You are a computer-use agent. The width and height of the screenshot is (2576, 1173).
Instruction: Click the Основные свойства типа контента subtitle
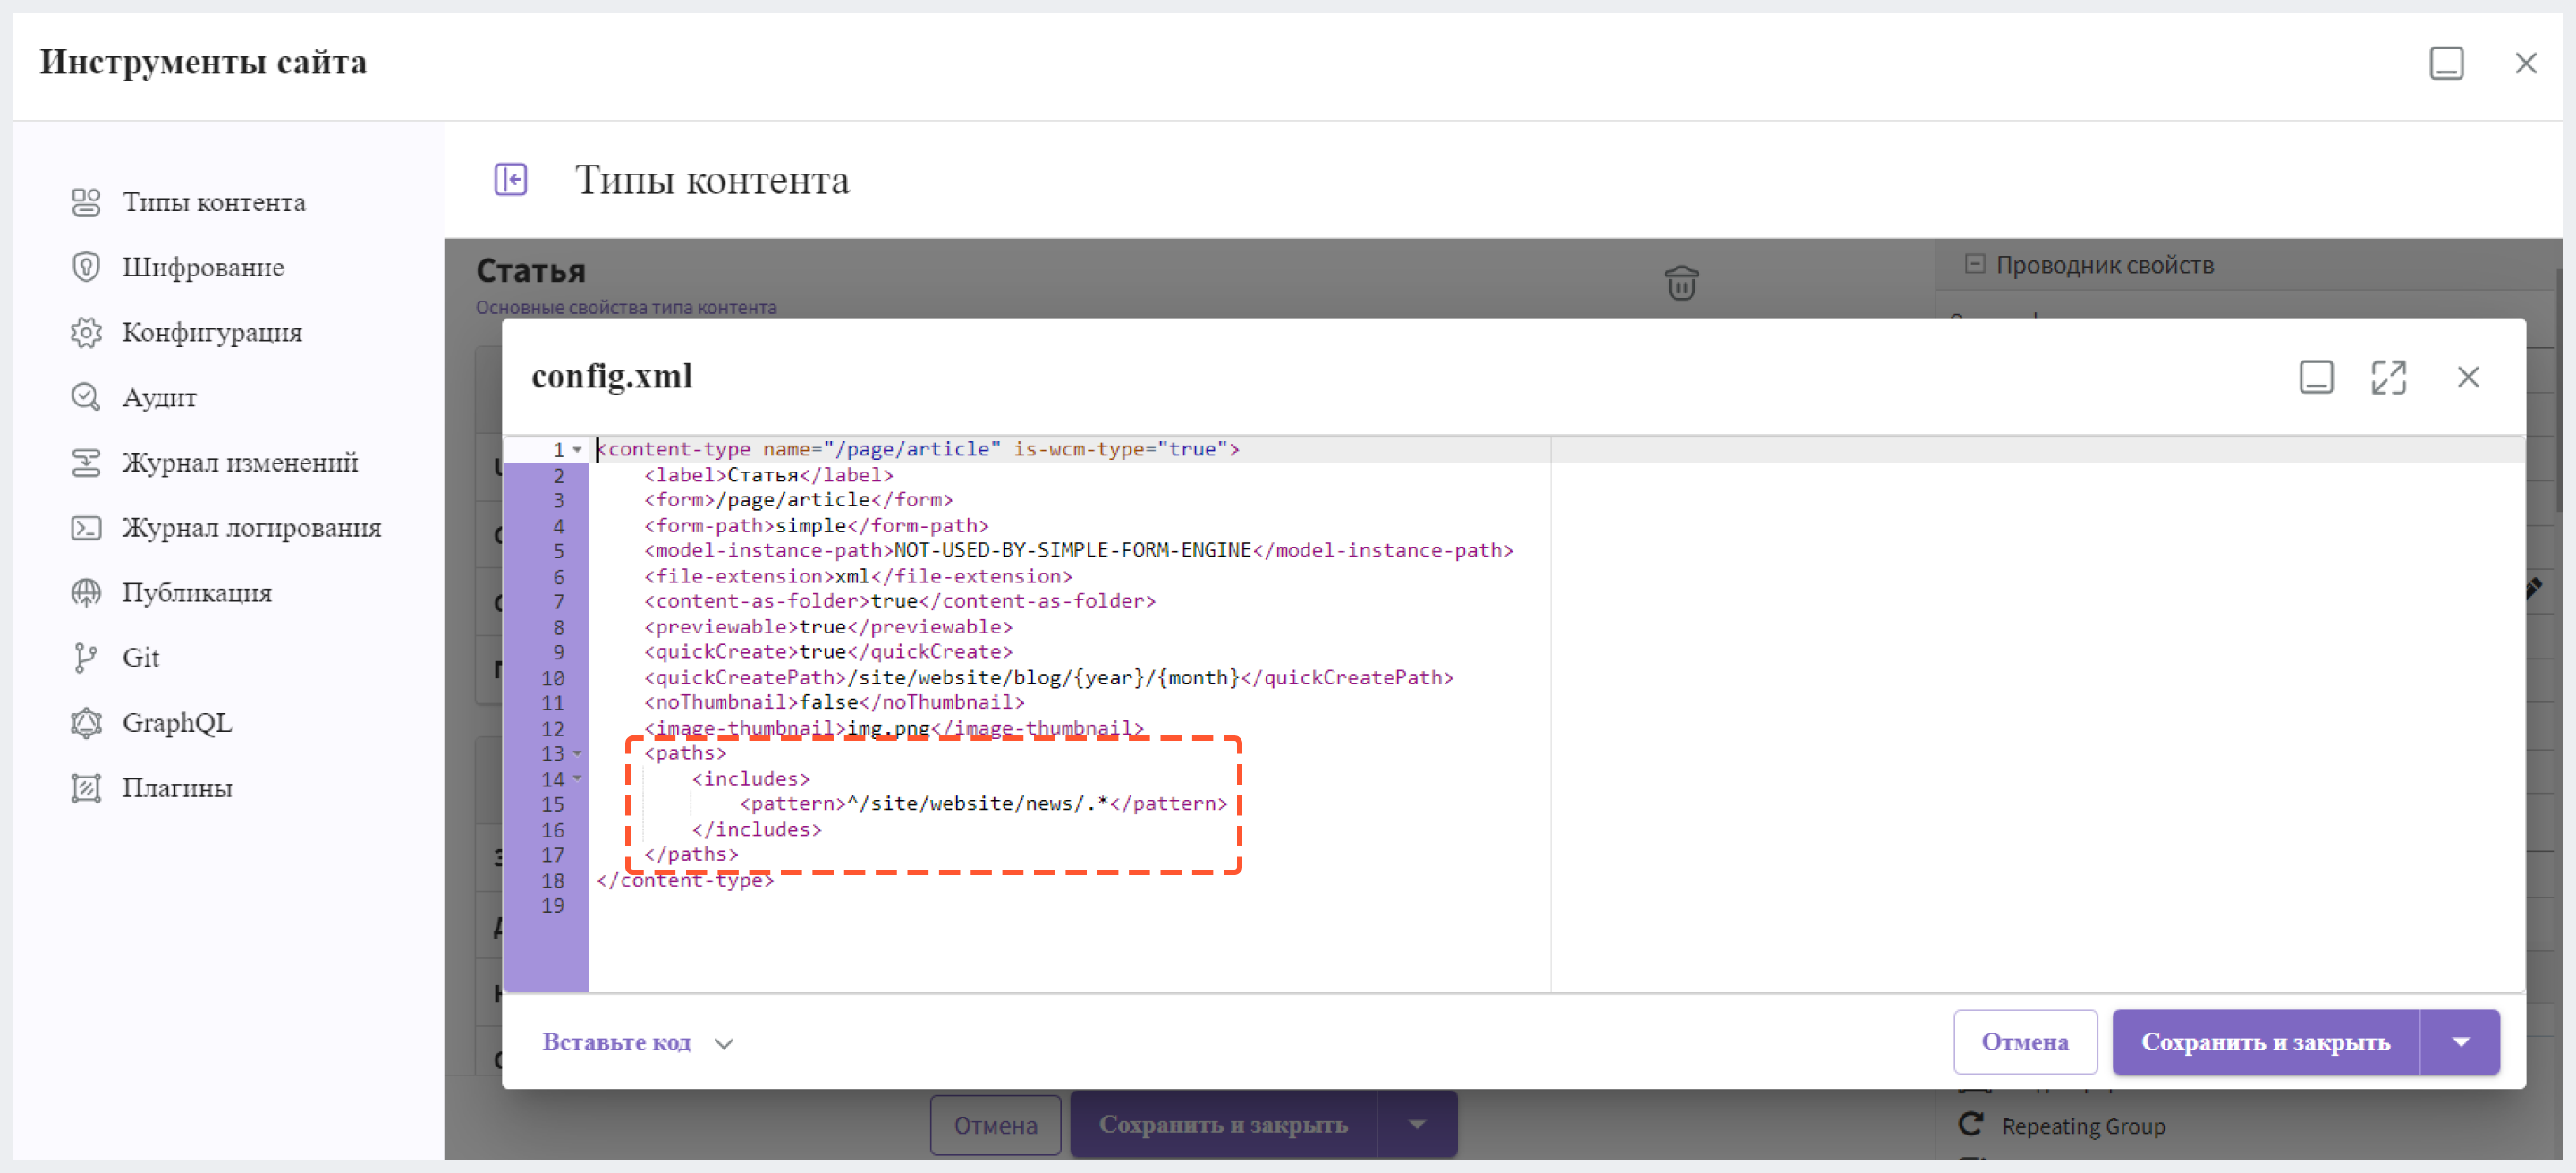pos(626,308)
